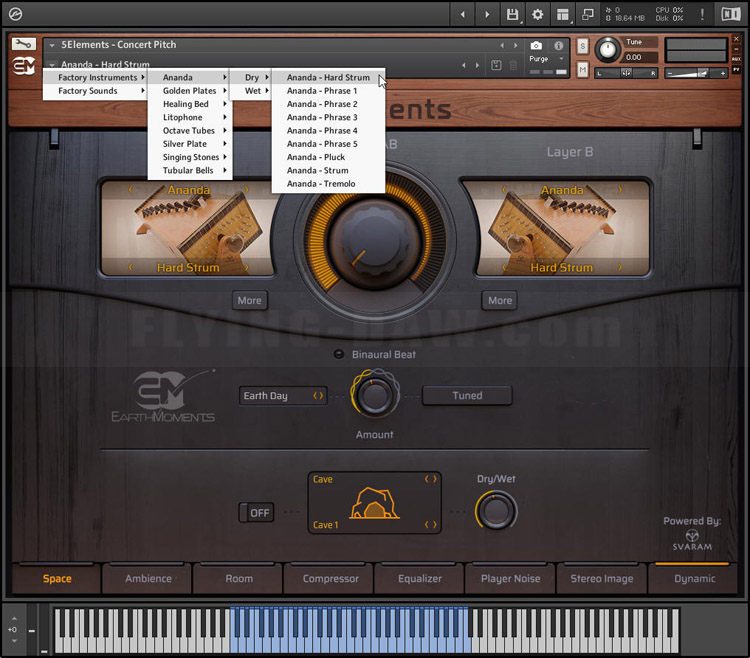Viewport: 750px width, 658px height.
Task: Step to previous snapshot arrow
Action: click(x=463, y=65)
